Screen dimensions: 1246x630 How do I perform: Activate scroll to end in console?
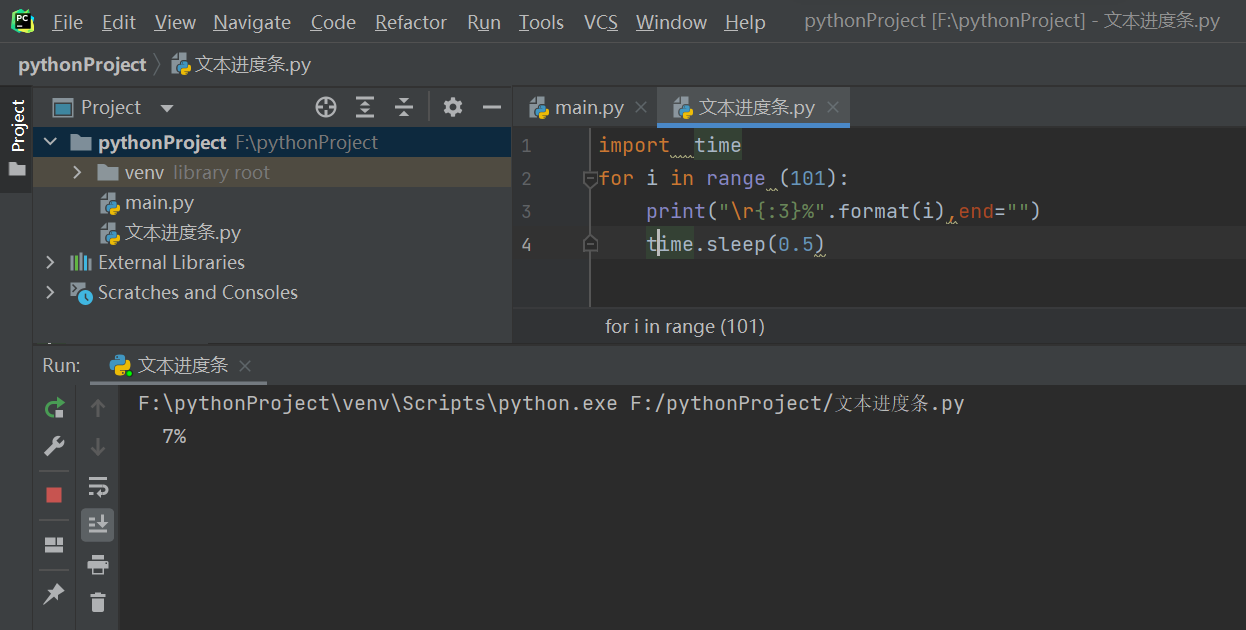[97, 524]
